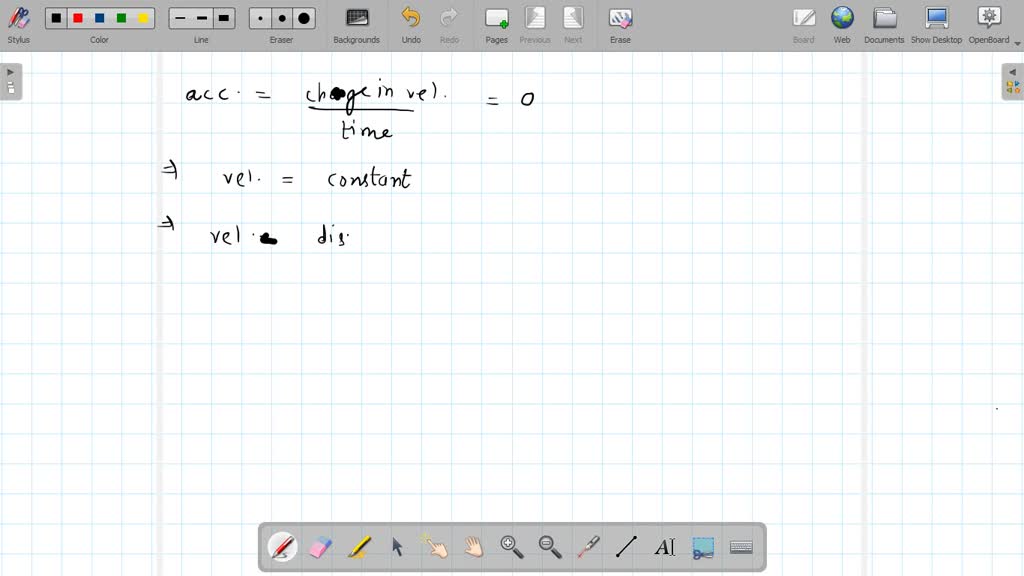Select the zoom-in magnifier tool
1024x576 pixels.
(x=511, y=547)
